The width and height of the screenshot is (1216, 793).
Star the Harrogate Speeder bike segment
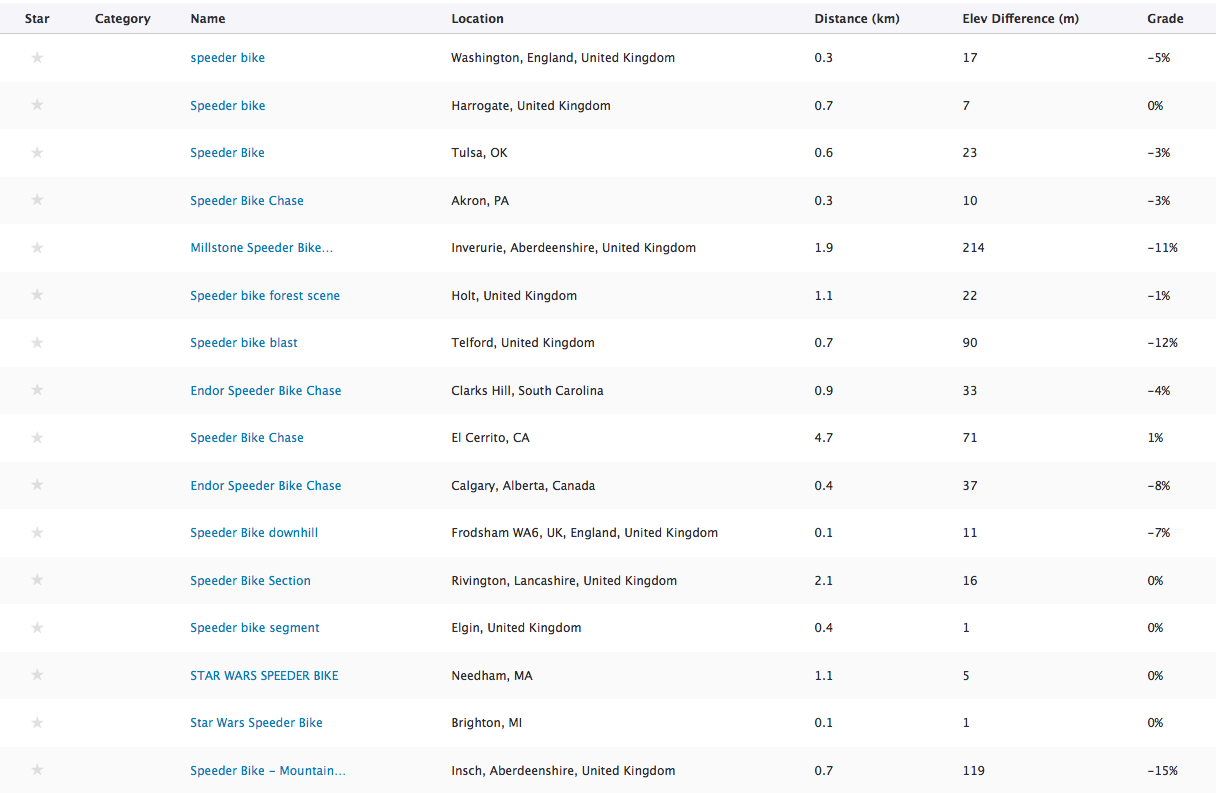click(37, 105)
